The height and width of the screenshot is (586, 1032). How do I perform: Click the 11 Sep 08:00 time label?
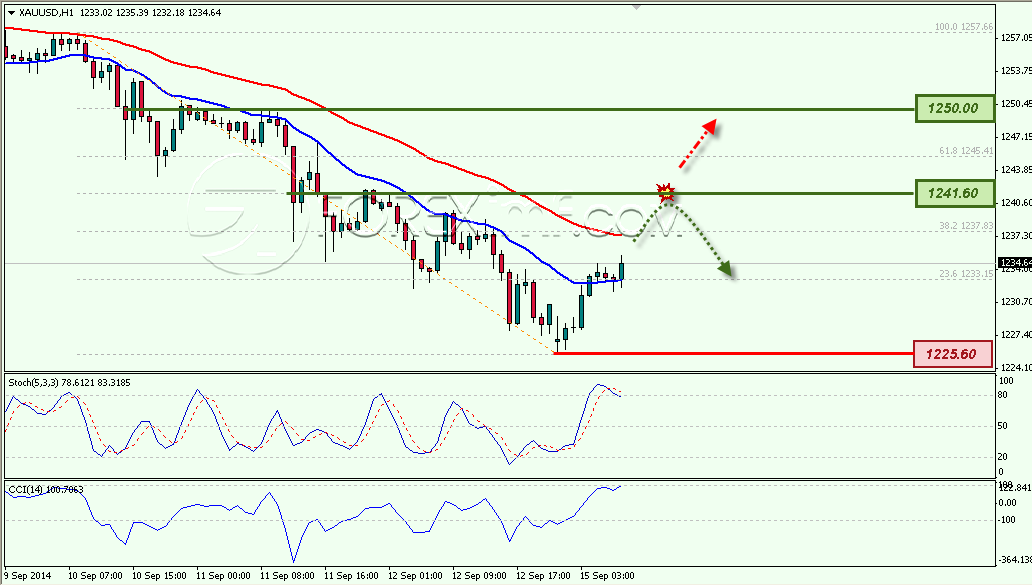tap(287, 575)
